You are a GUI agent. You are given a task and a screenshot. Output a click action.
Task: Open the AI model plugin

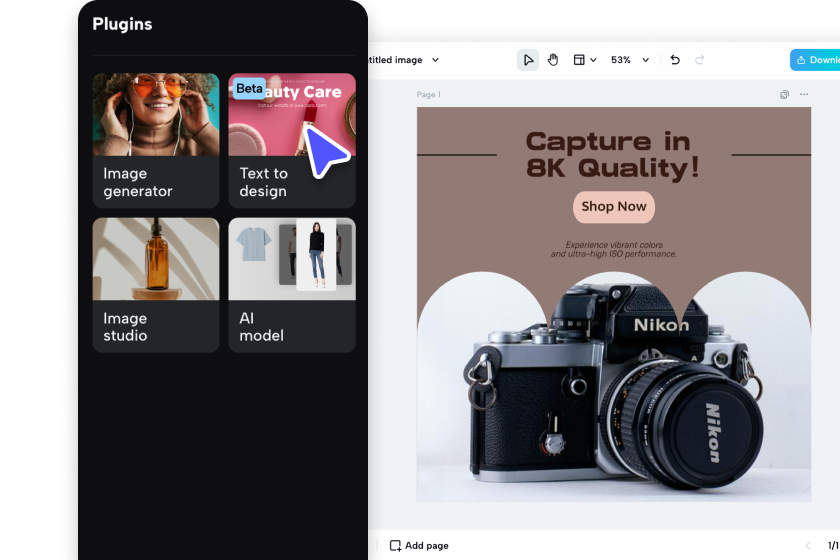click(x=292, y=285)
